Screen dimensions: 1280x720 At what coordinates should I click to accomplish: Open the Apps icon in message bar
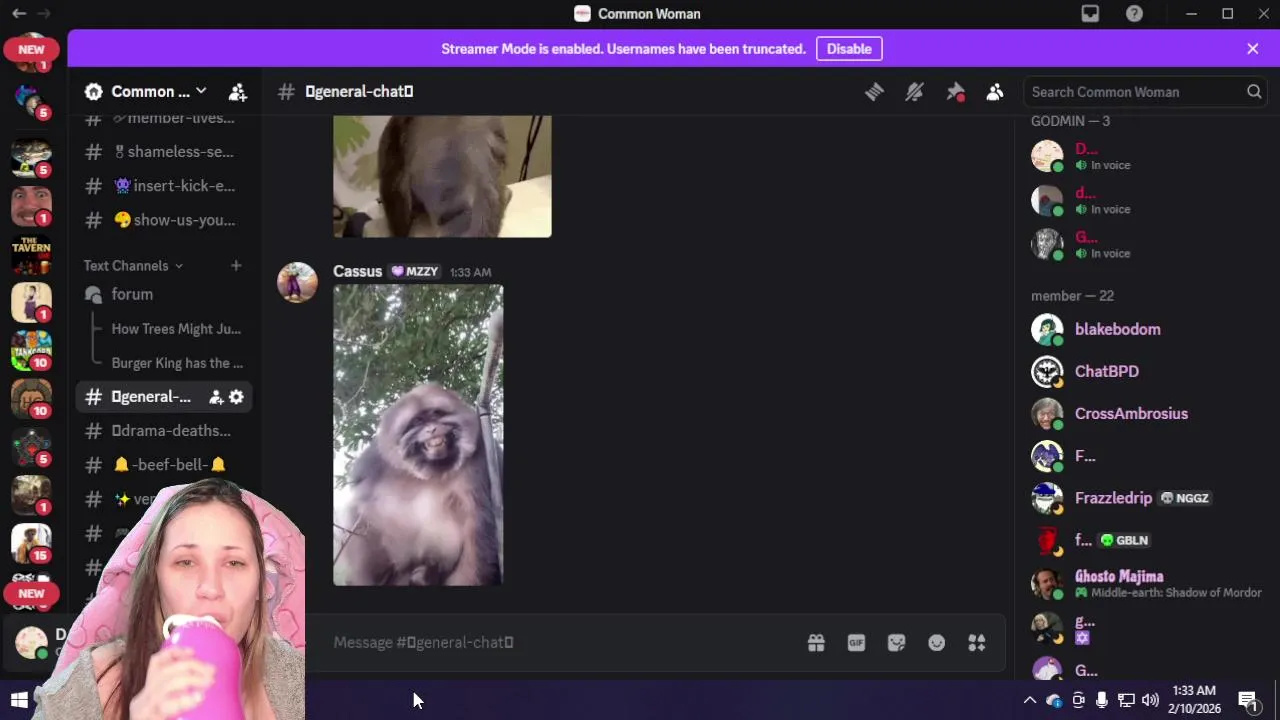[x=977, y=643]
